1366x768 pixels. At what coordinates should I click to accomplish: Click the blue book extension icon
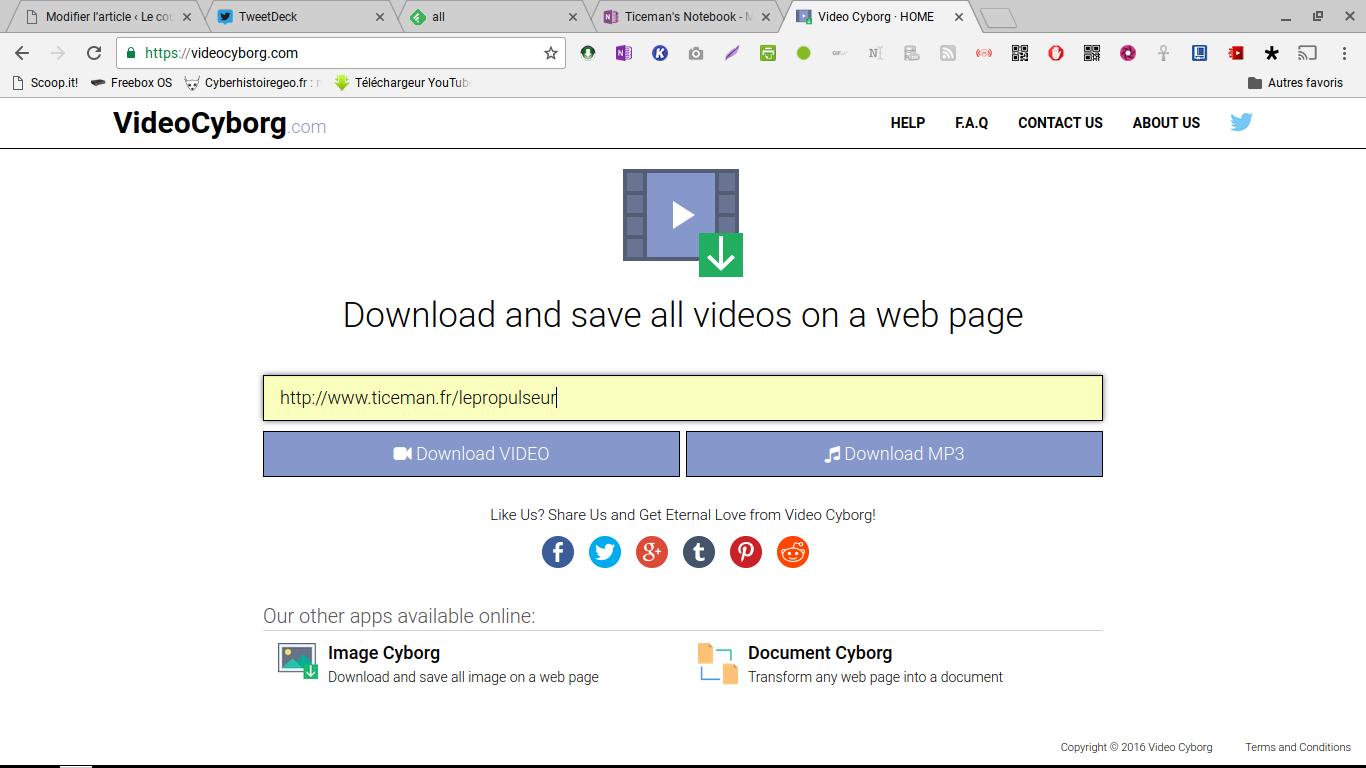click(x=1200, y=53)
